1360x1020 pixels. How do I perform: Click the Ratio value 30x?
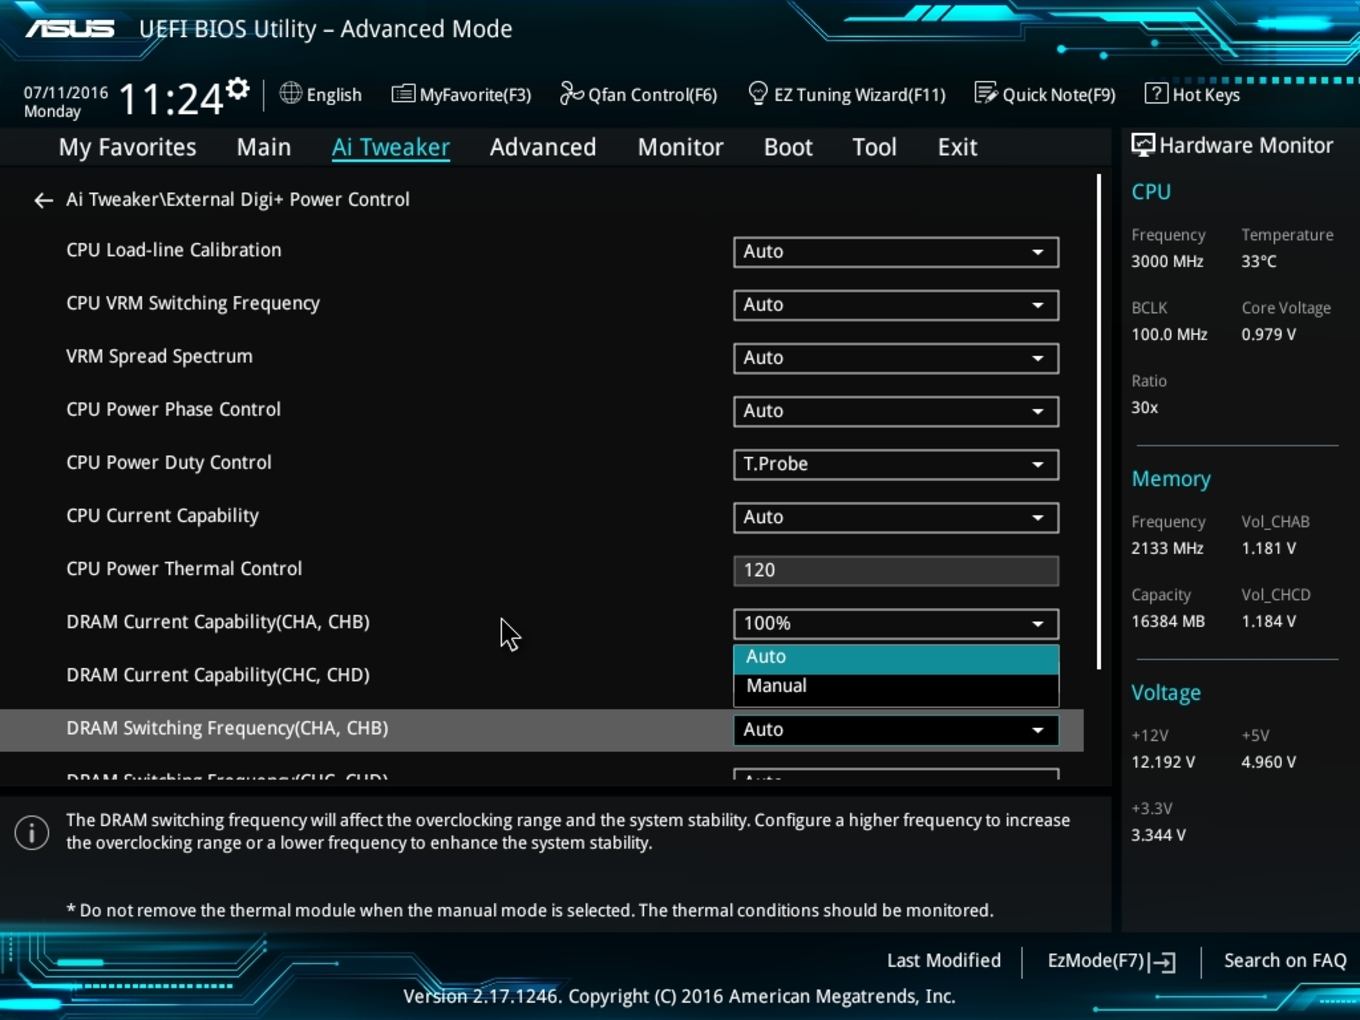coord(1144,407)
